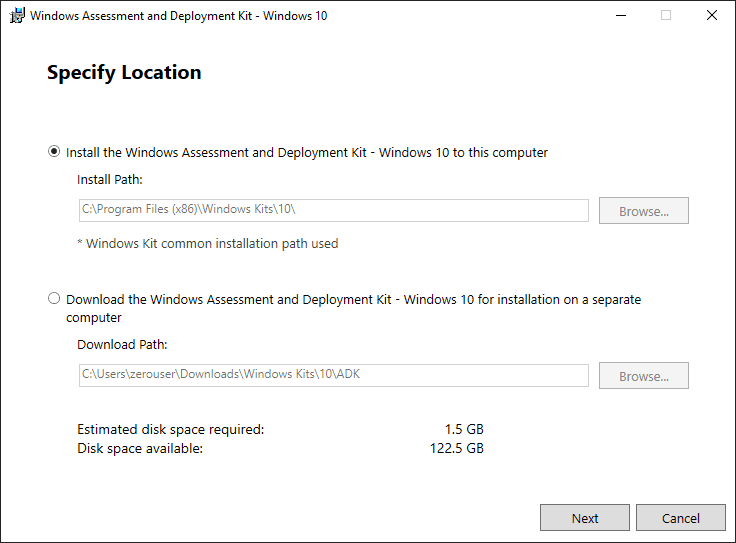Click the ADK installer icon in title bar
736x543 pixels.
pos(17,16)
